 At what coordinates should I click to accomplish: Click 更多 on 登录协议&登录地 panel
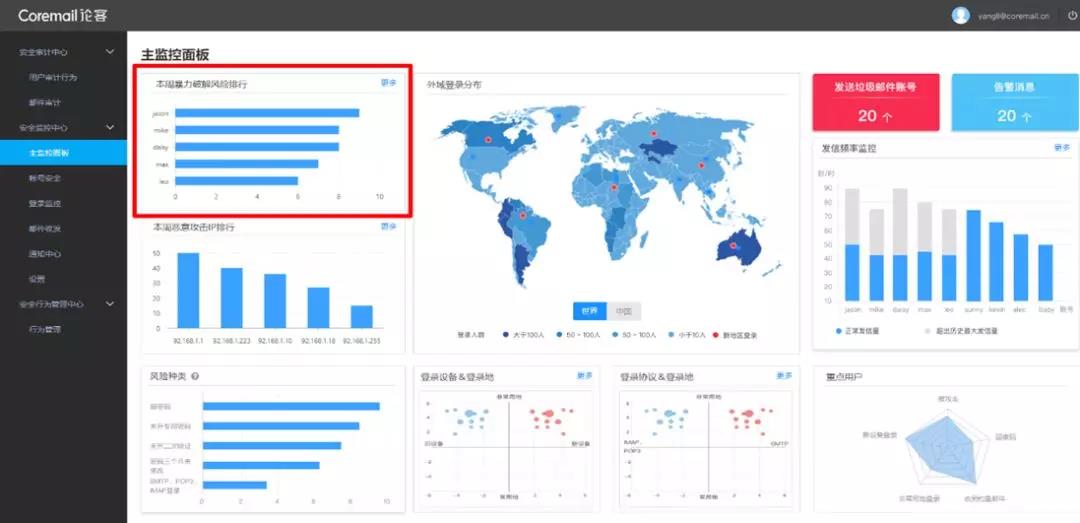tap(785, 376)
